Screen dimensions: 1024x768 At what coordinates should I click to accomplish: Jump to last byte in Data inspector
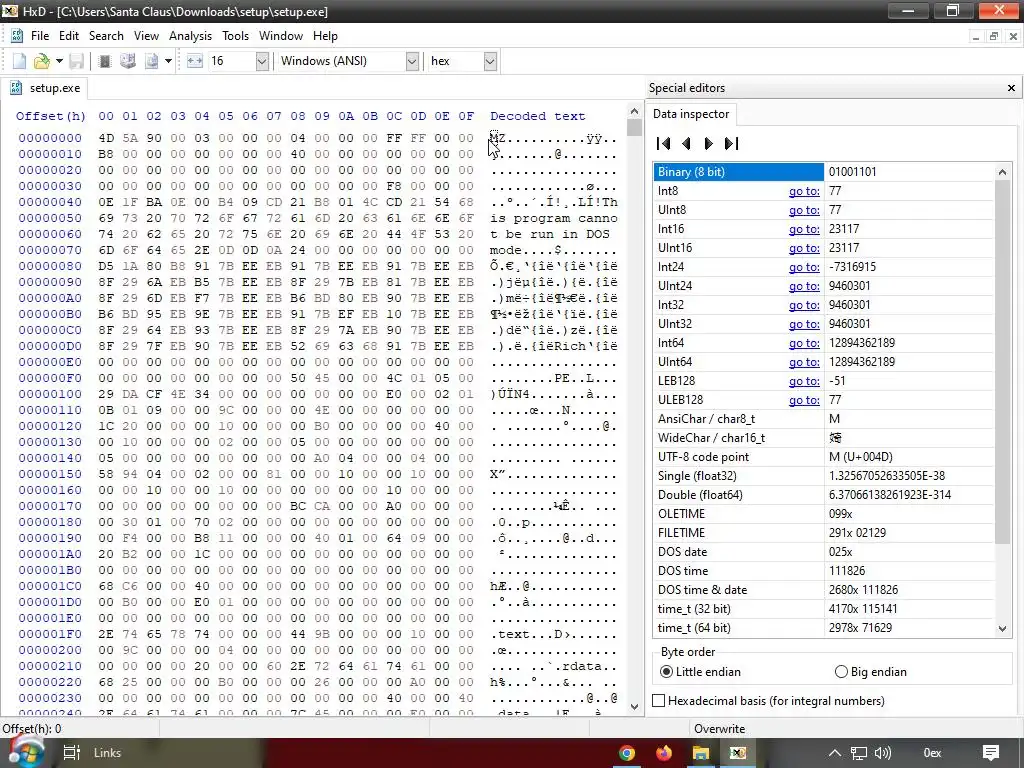tap(731, 144)
